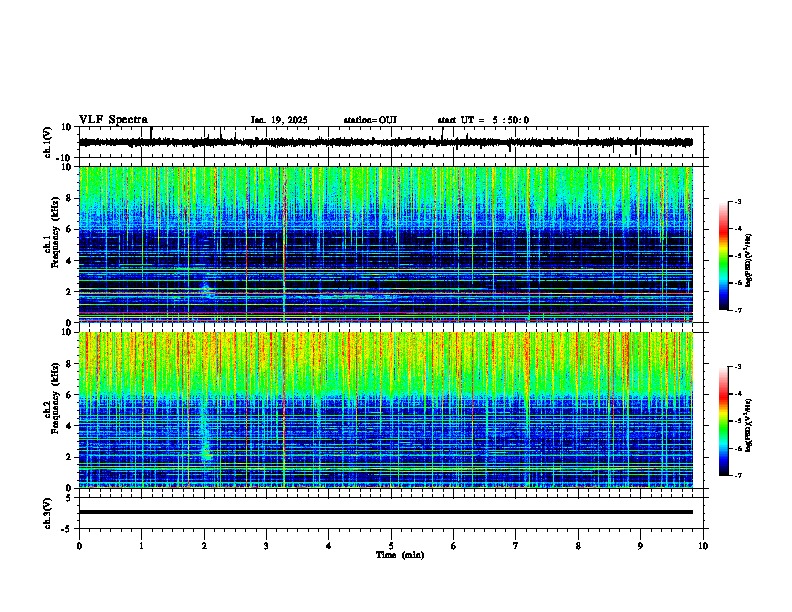
Task: Click time axis tick label "10"
Action: tap(703, 546)
